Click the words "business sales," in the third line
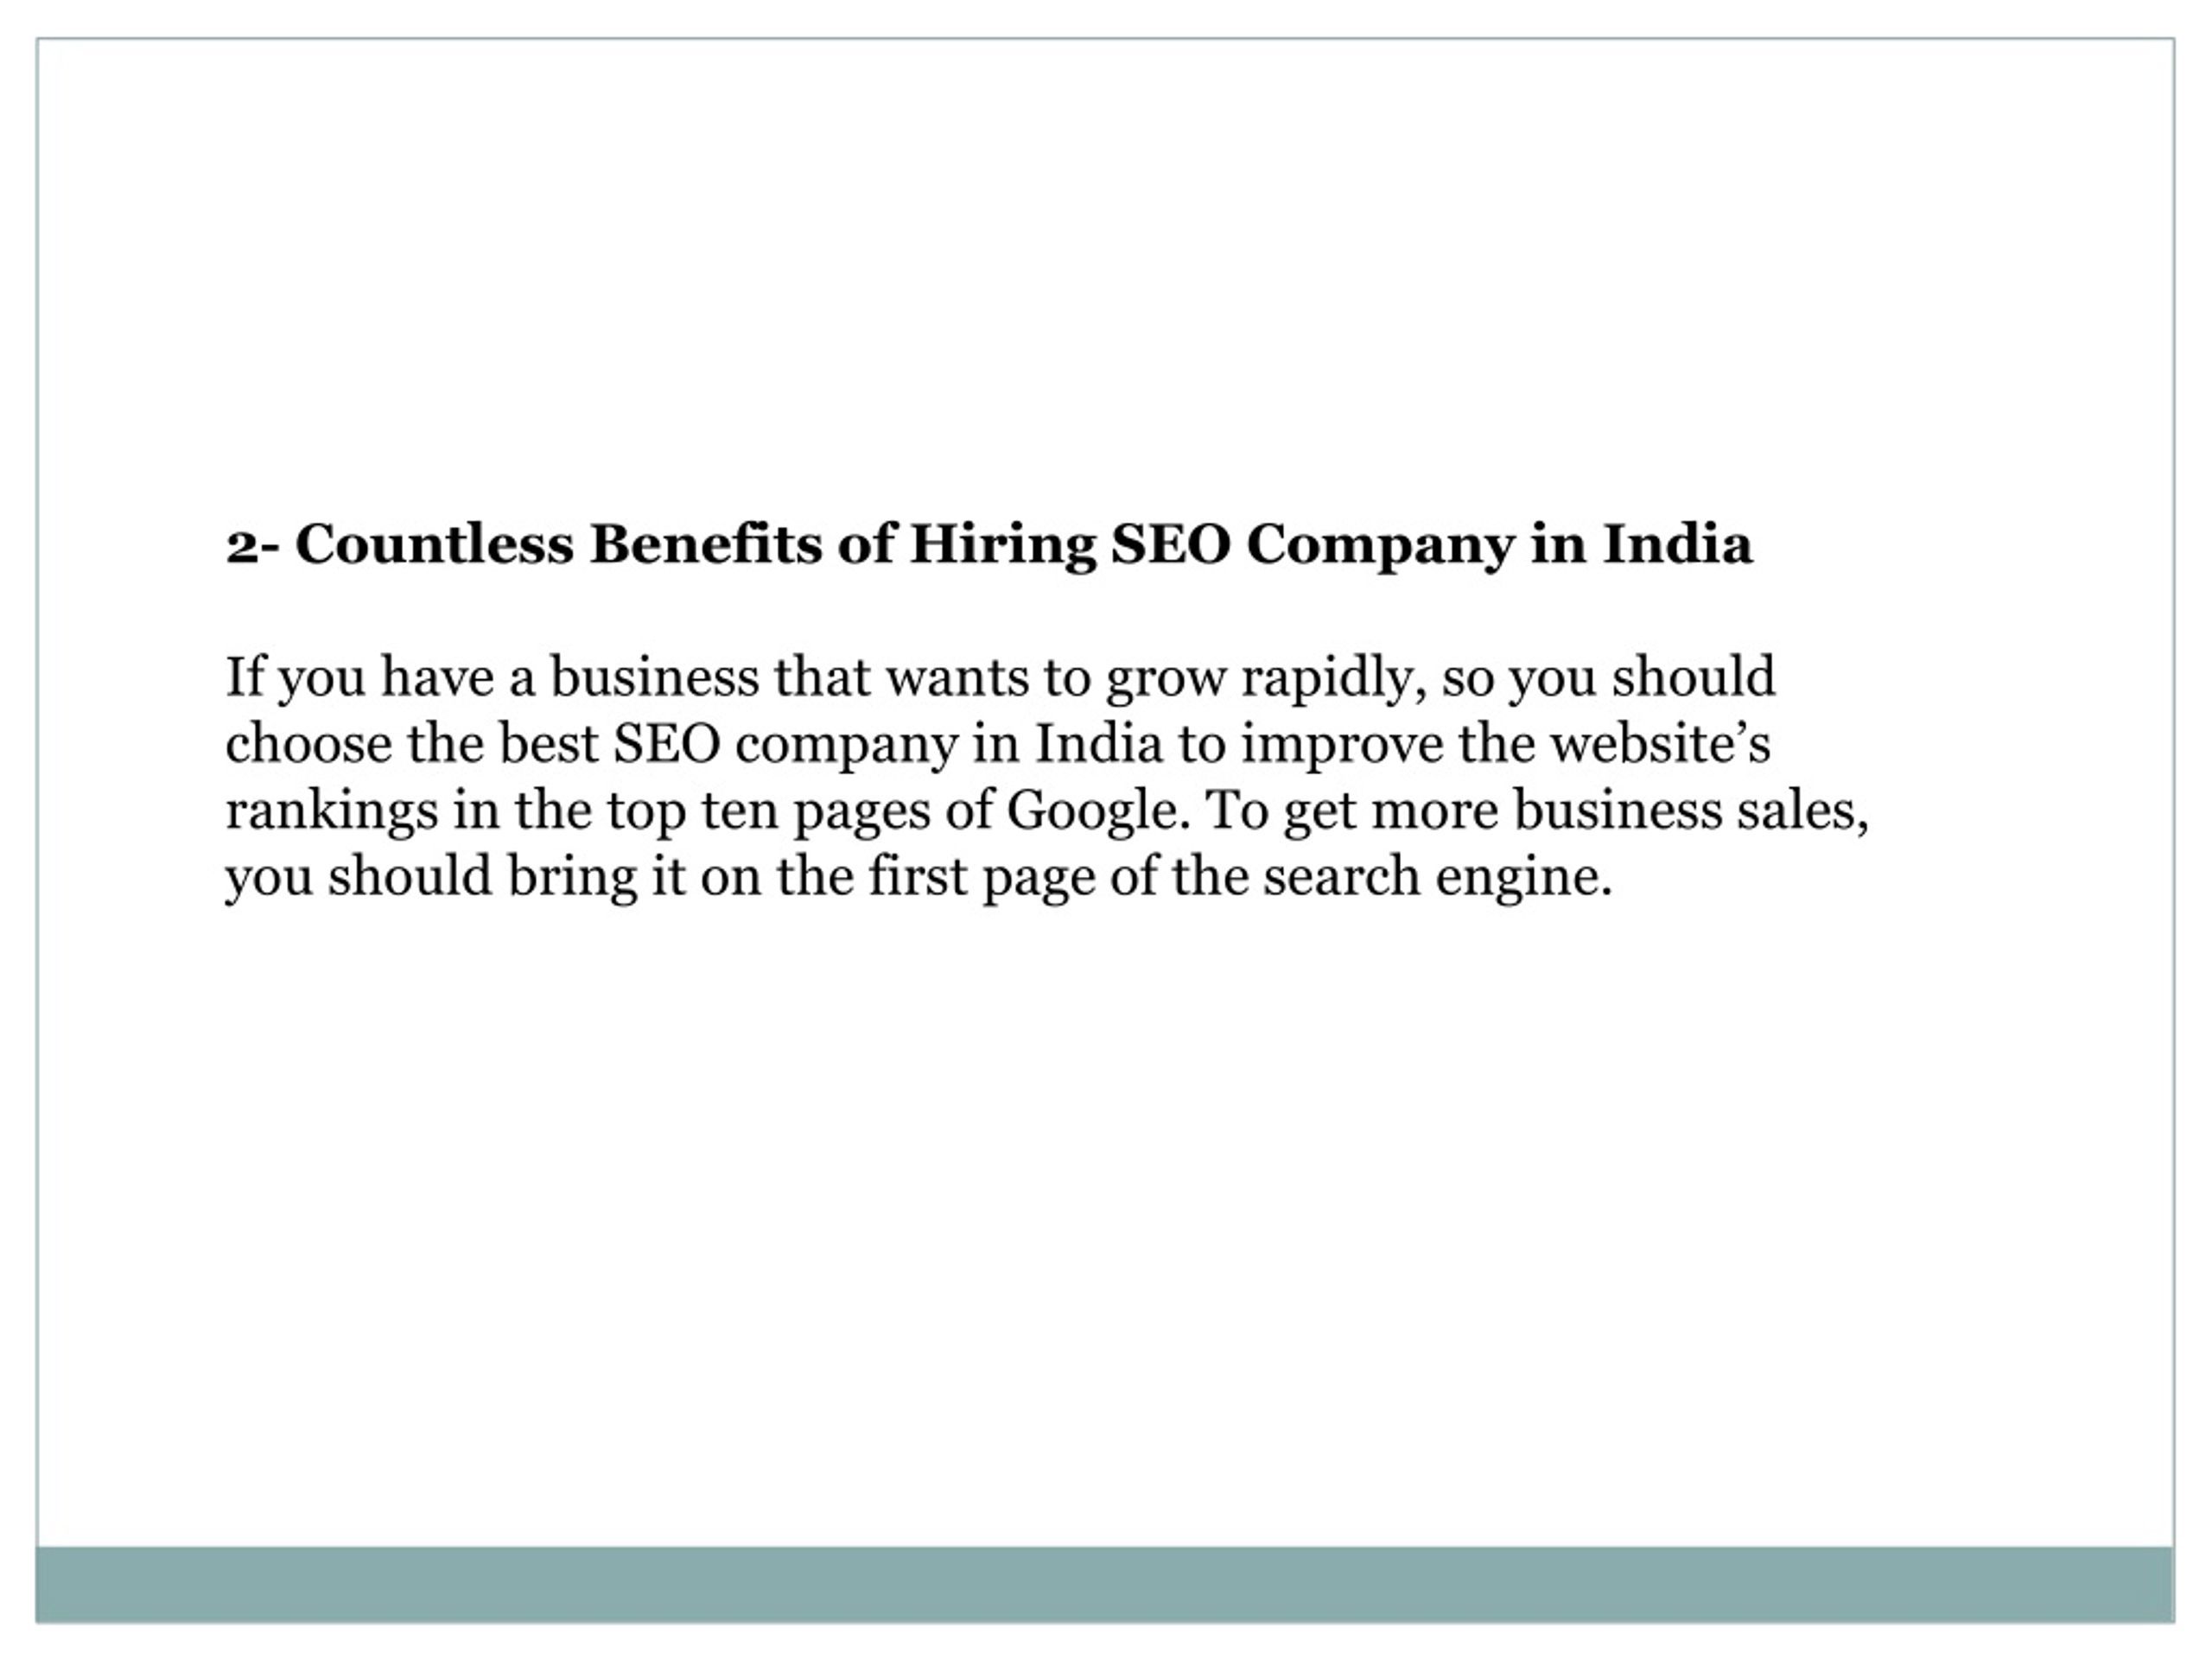This screenshot has width=2212, height=1659. [1691, 810]
